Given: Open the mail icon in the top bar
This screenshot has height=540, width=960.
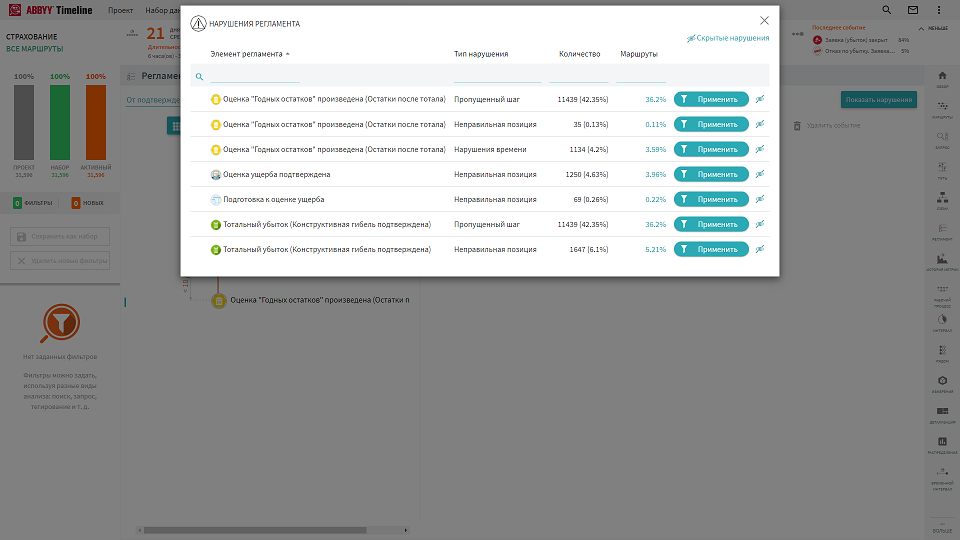Looking at the screenshot, I should 913,10.
